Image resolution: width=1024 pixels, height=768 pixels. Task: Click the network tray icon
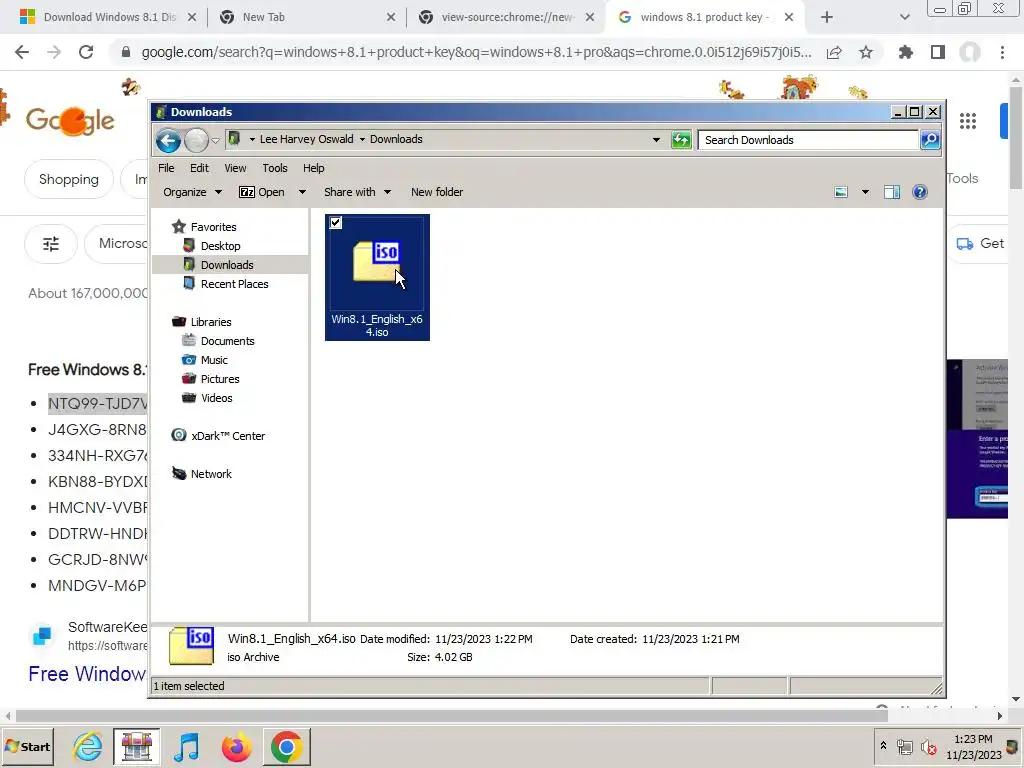coord(904,746)
